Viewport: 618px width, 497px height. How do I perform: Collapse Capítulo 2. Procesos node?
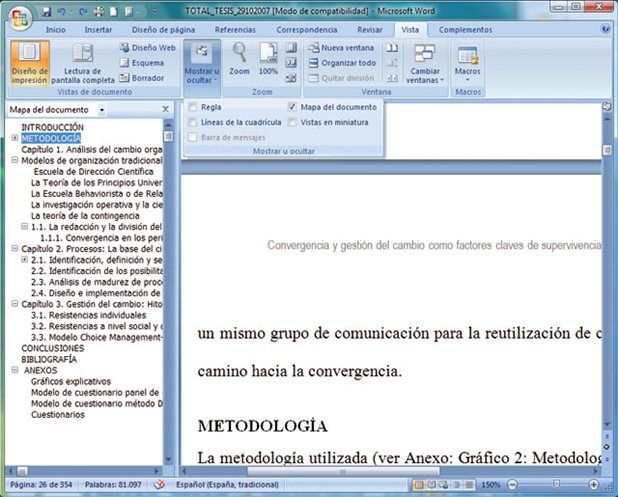coord(15,248)
